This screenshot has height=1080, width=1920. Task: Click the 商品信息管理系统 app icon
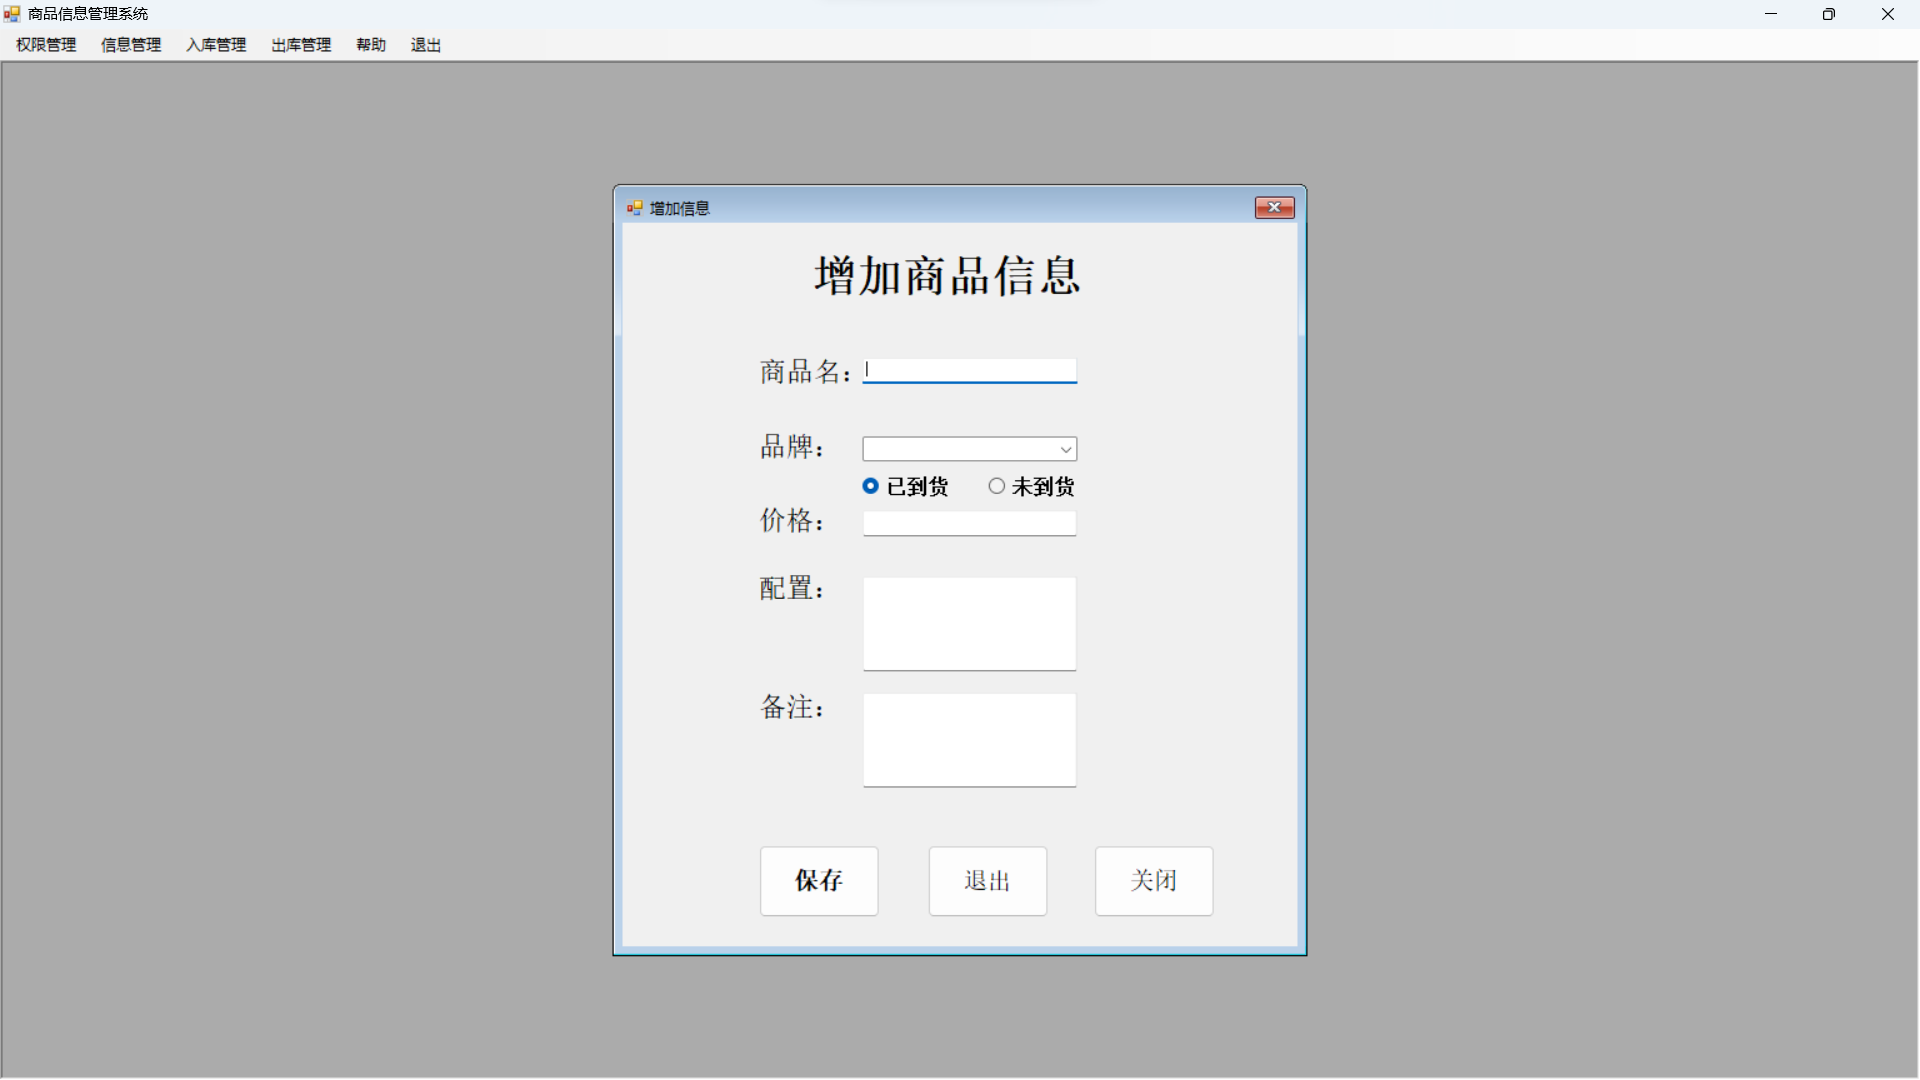(12, 14)
